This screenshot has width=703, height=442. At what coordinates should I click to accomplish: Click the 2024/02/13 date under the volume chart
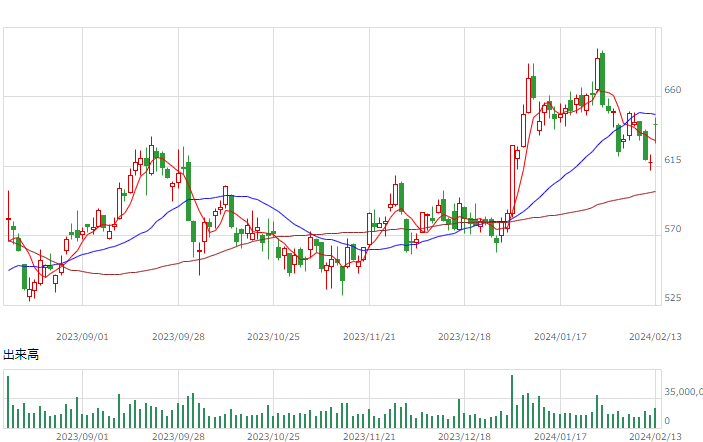655,437
